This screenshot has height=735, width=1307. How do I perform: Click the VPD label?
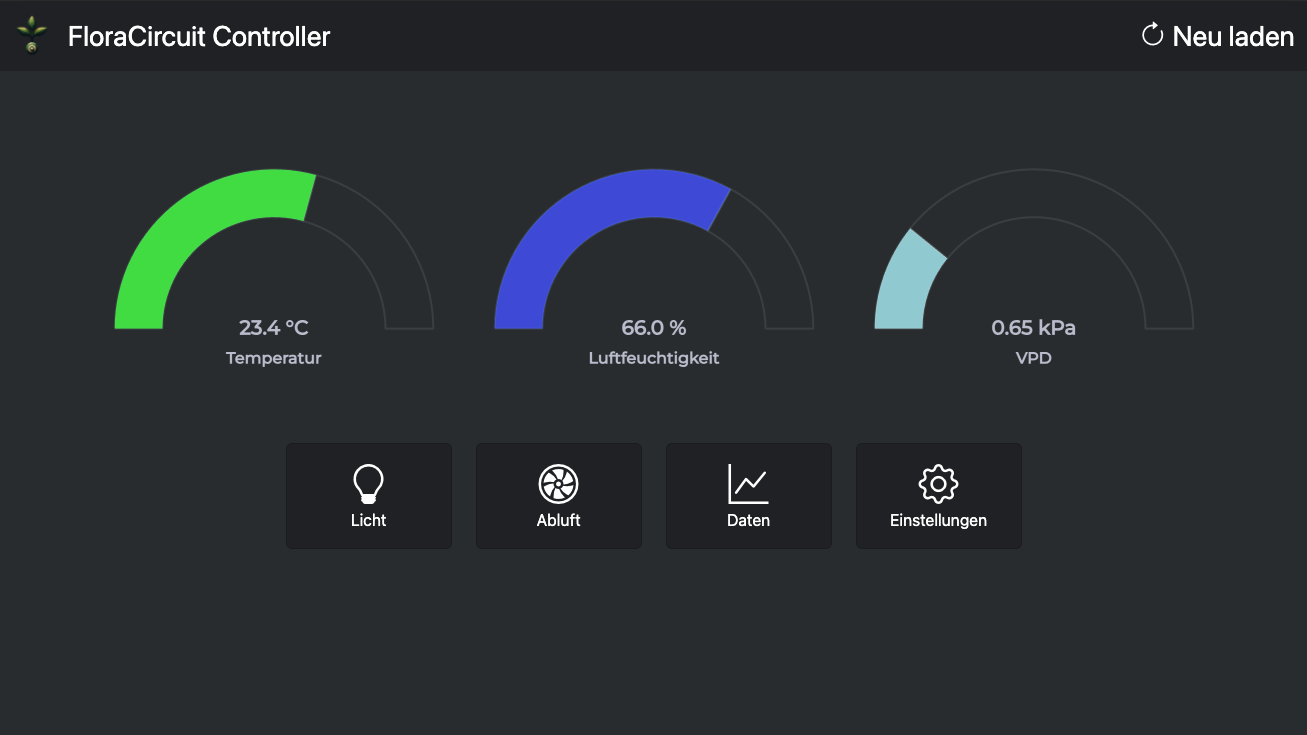pyautogui.click(x=1034, y=358)
